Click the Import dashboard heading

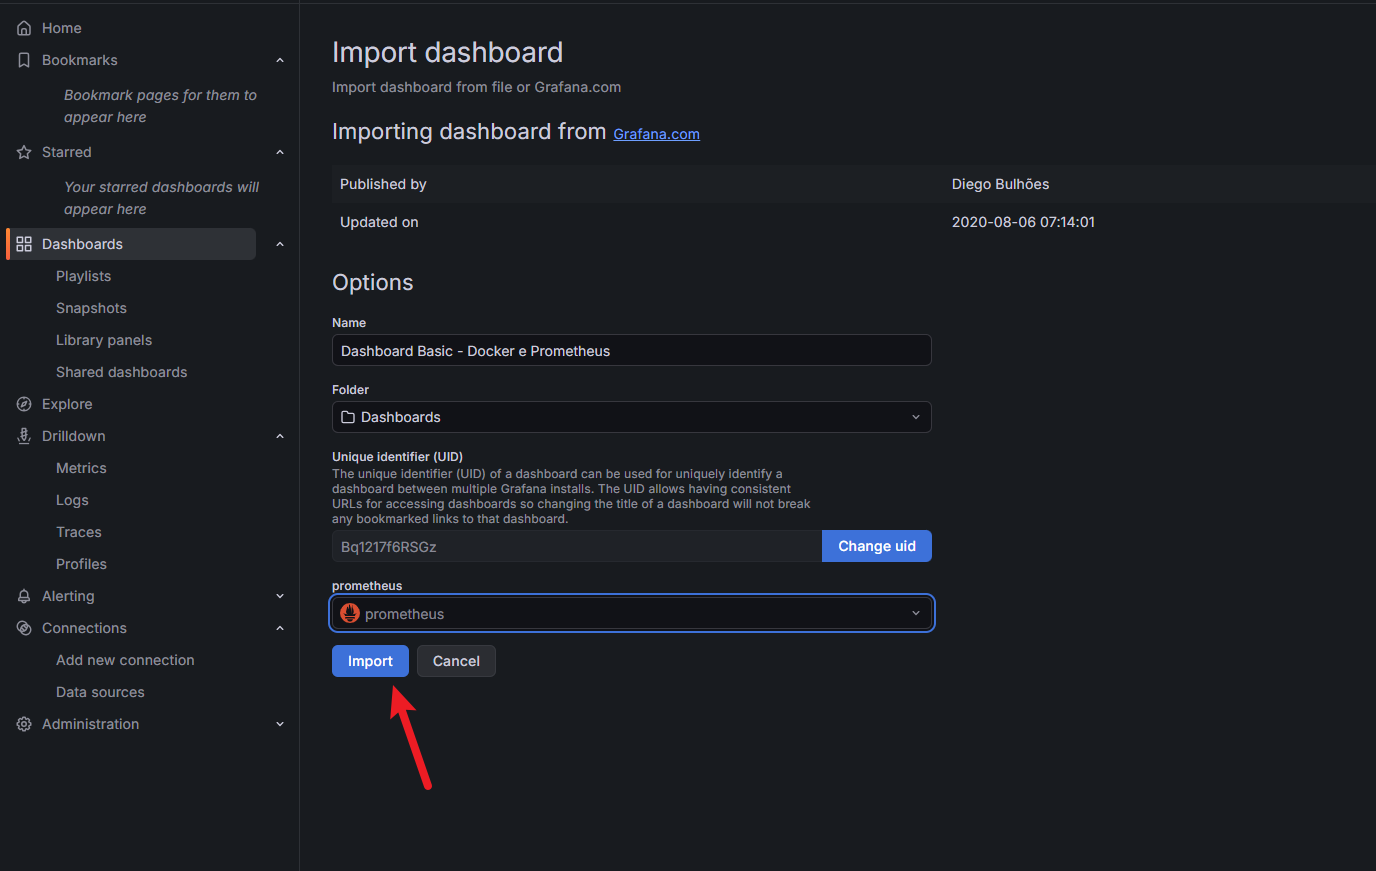(x=447, y=52)
